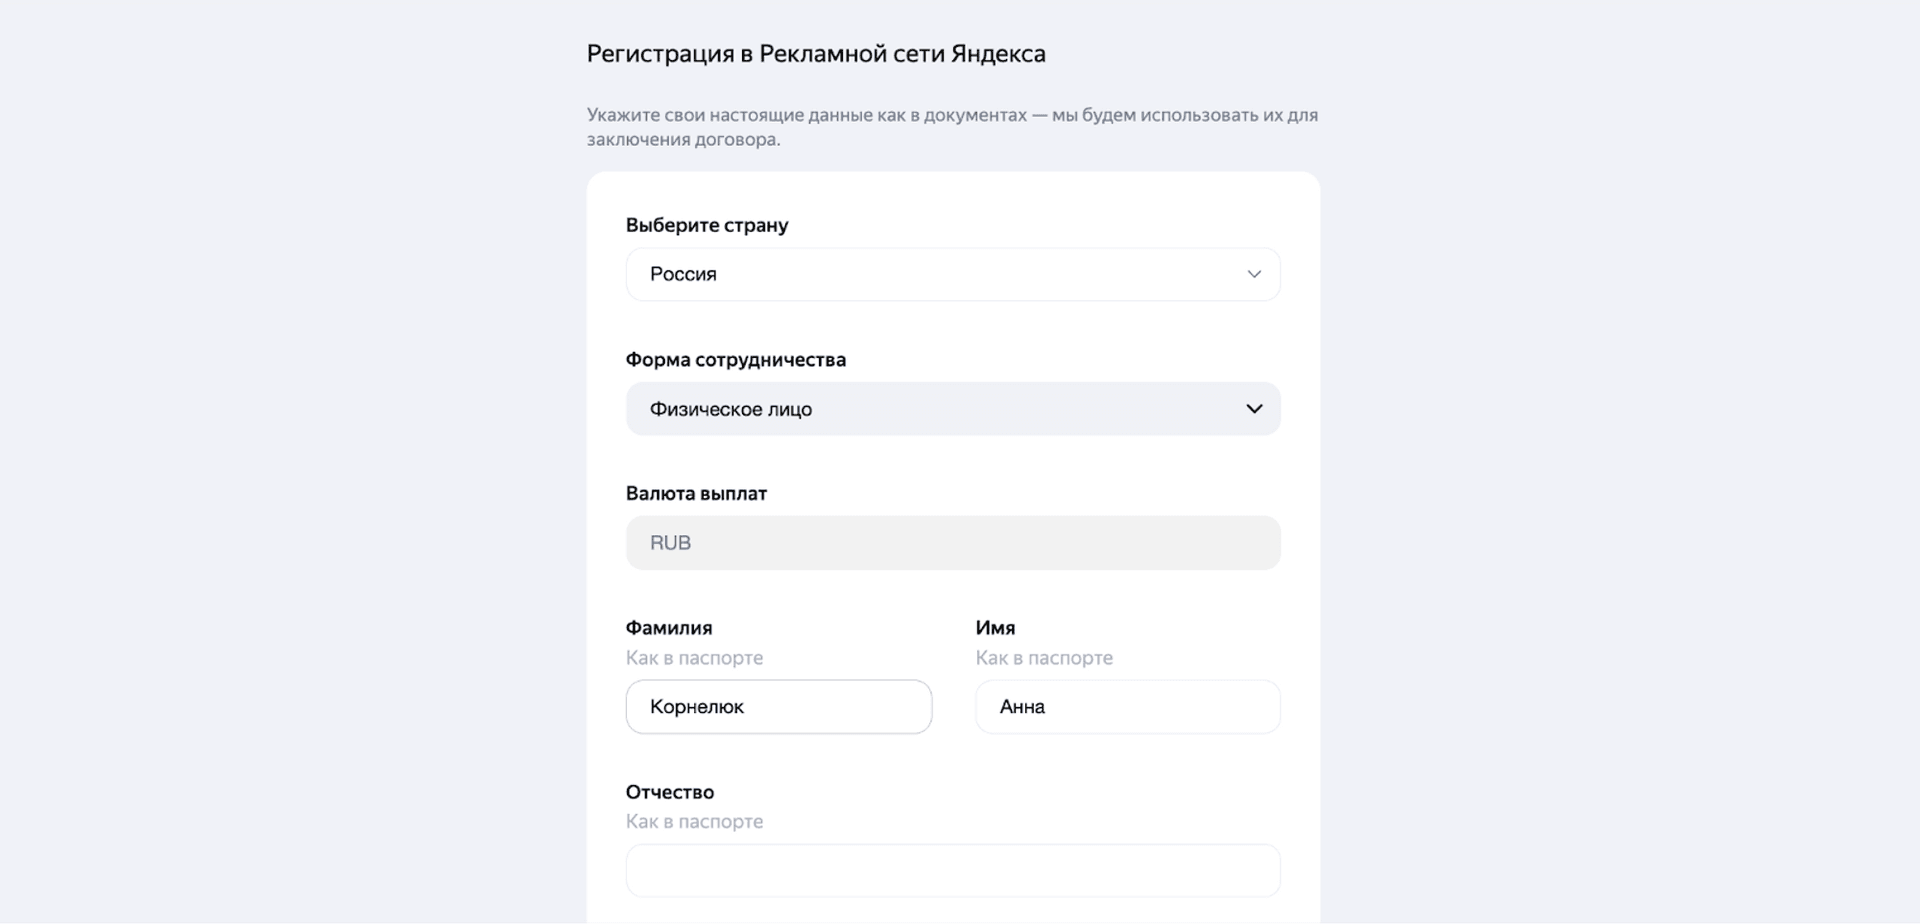Image resolution: width=1920 pixels, height=924 pixels.
Task: Click the "Форма сотрудничества" field label
Action: click(736, 359)
